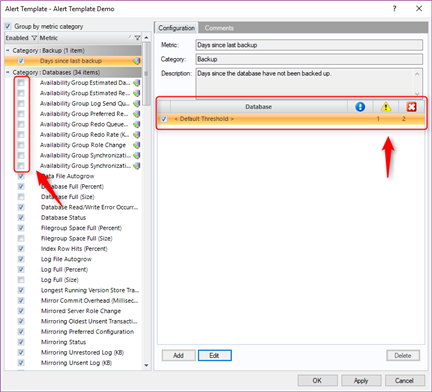Click the blue informational threshold column icon

(x=360, y=107)
